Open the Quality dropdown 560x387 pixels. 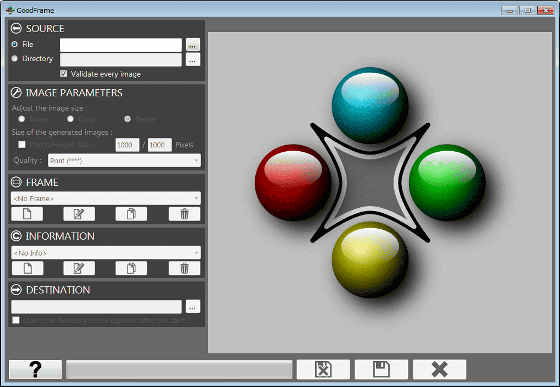(124, 161)
